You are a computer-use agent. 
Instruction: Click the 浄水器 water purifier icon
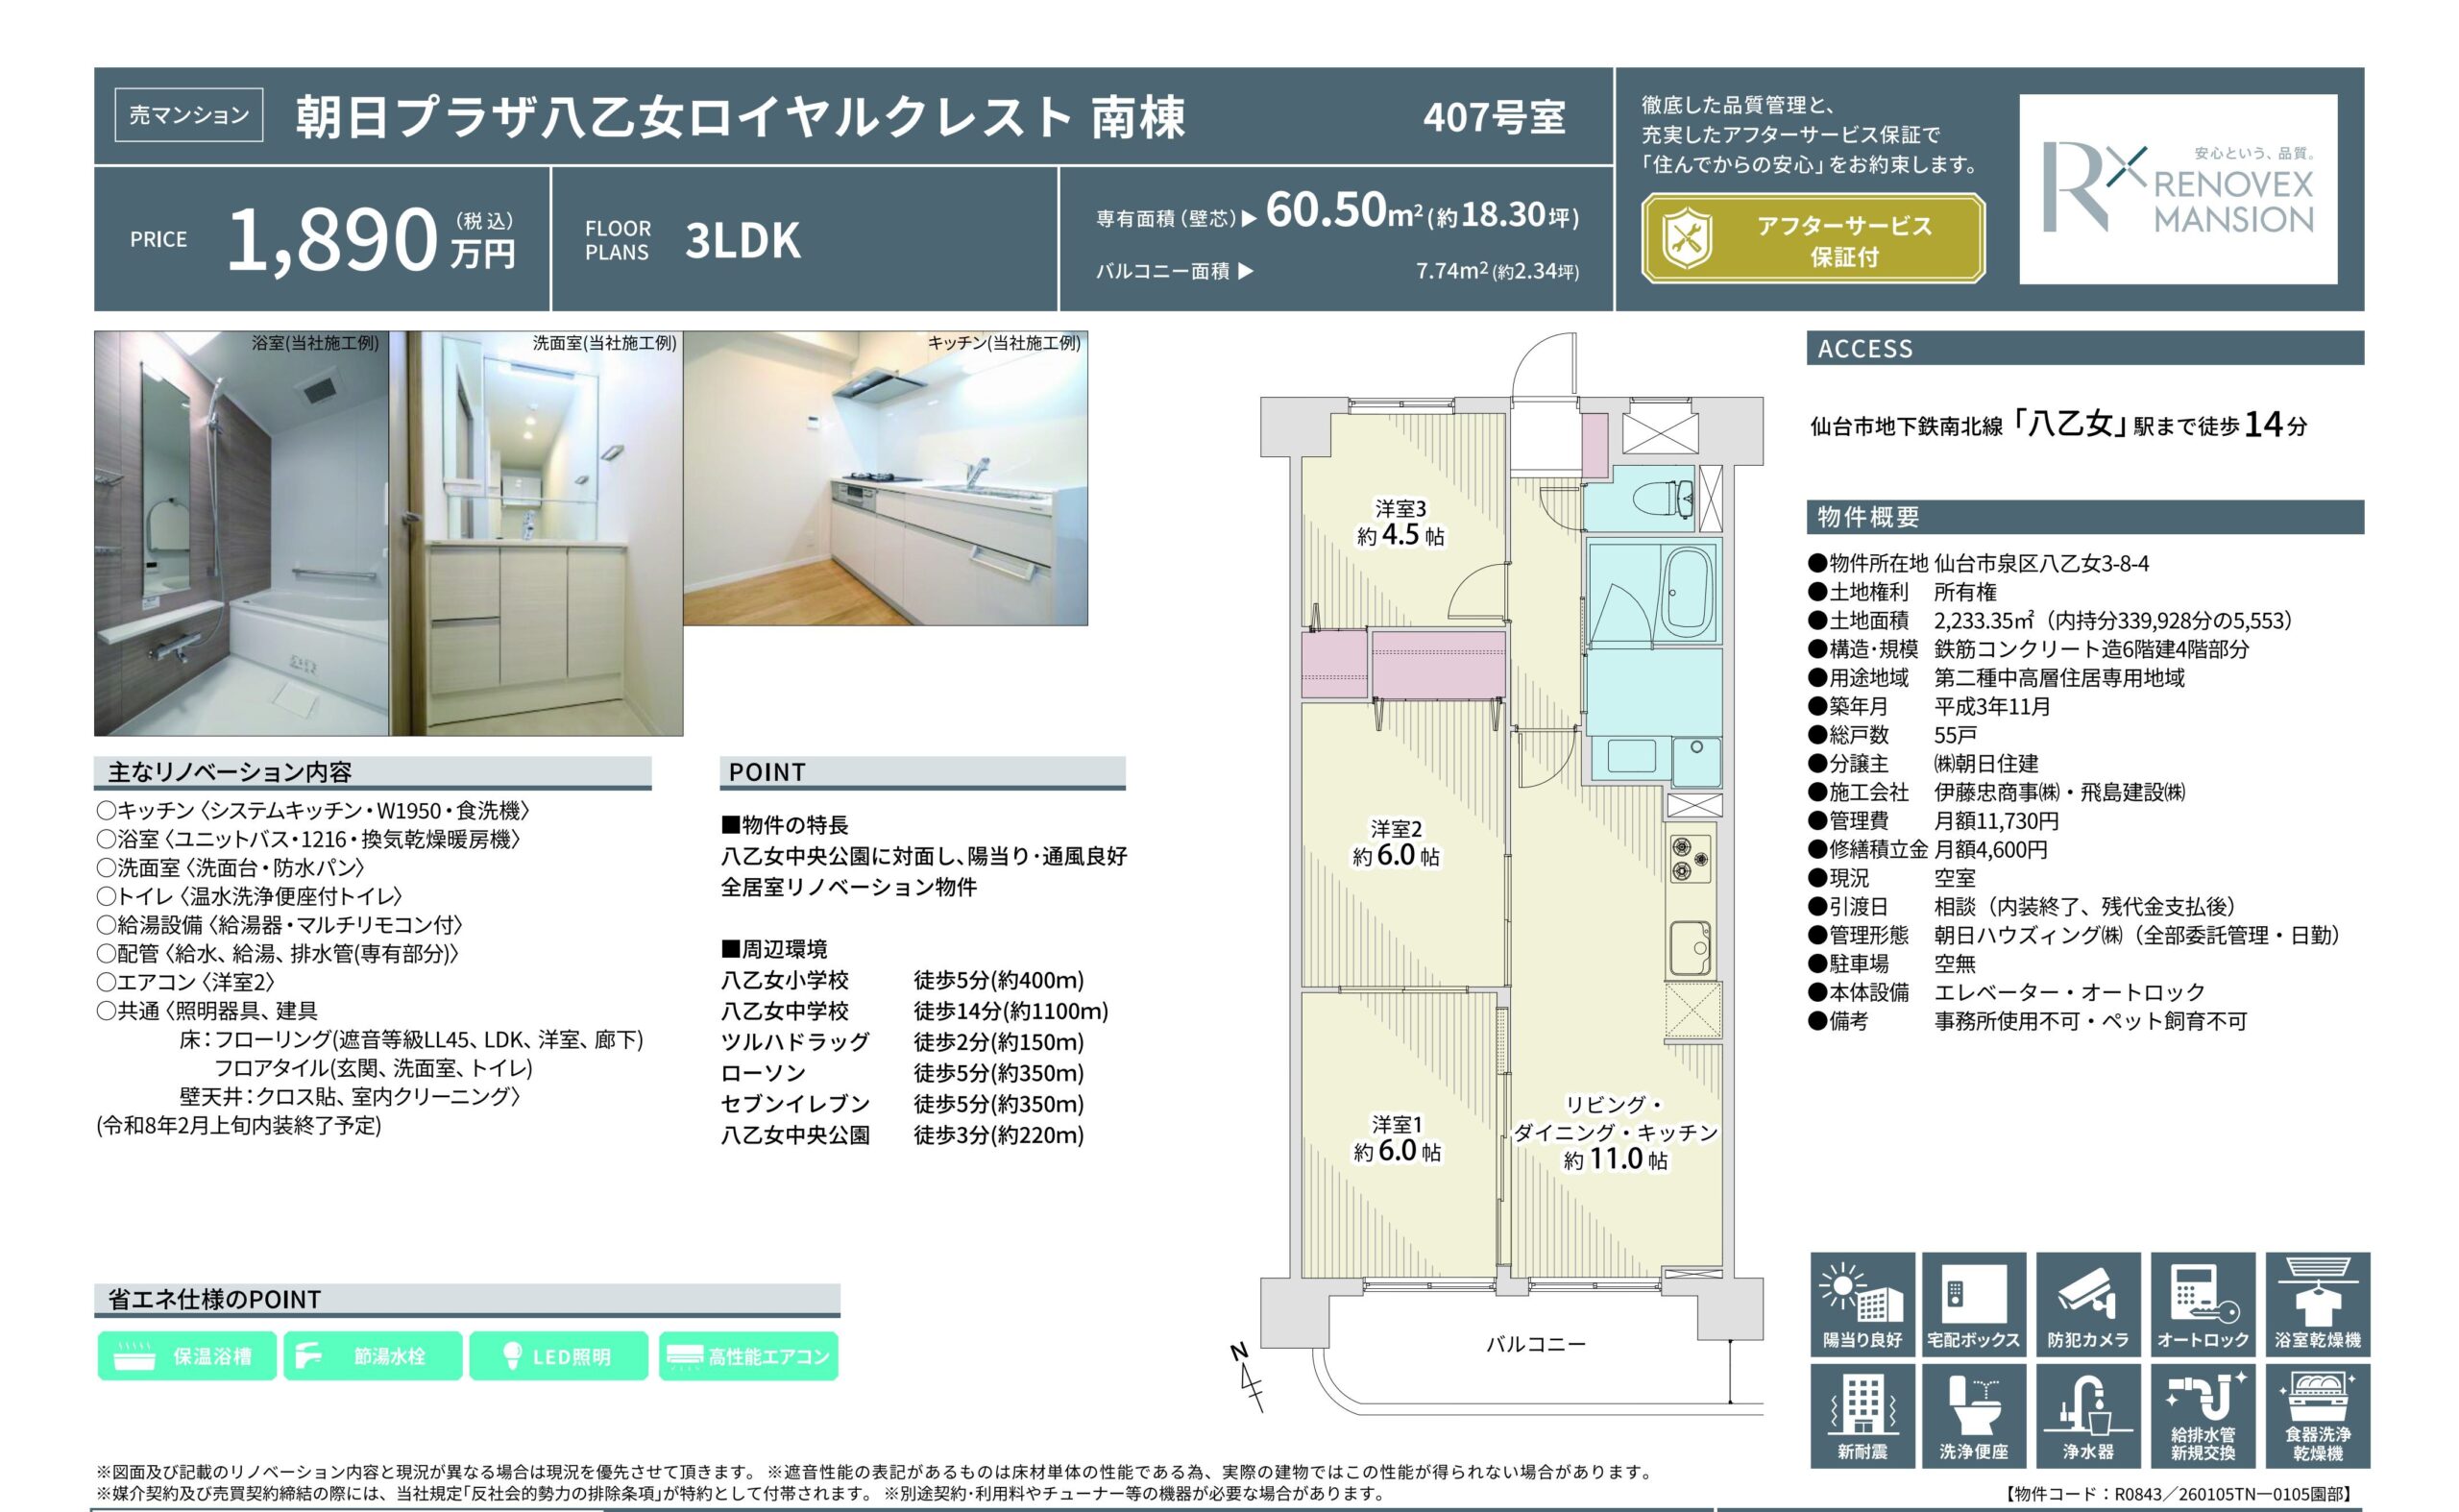tap(2088, 1416)
